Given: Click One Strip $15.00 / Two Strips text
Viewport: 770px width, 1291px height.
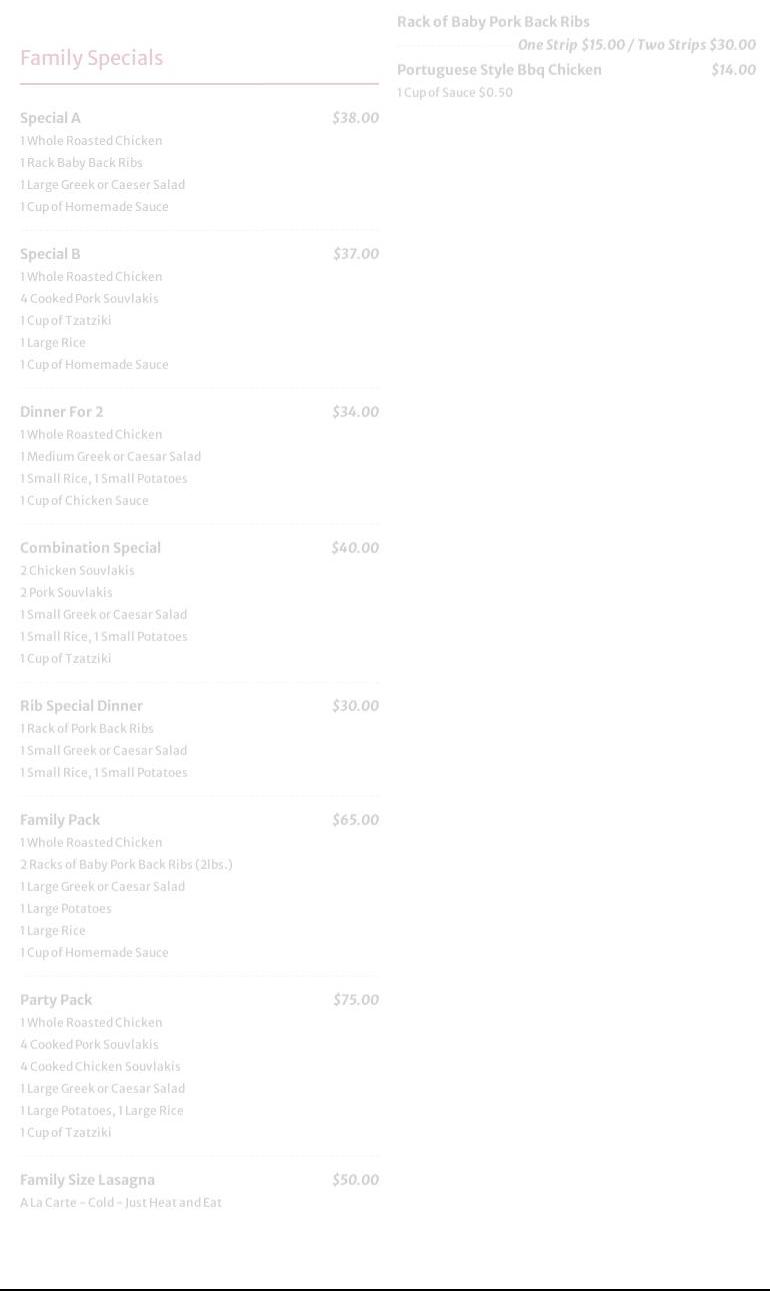Looking at the screenshot, I should pos(636,45).
